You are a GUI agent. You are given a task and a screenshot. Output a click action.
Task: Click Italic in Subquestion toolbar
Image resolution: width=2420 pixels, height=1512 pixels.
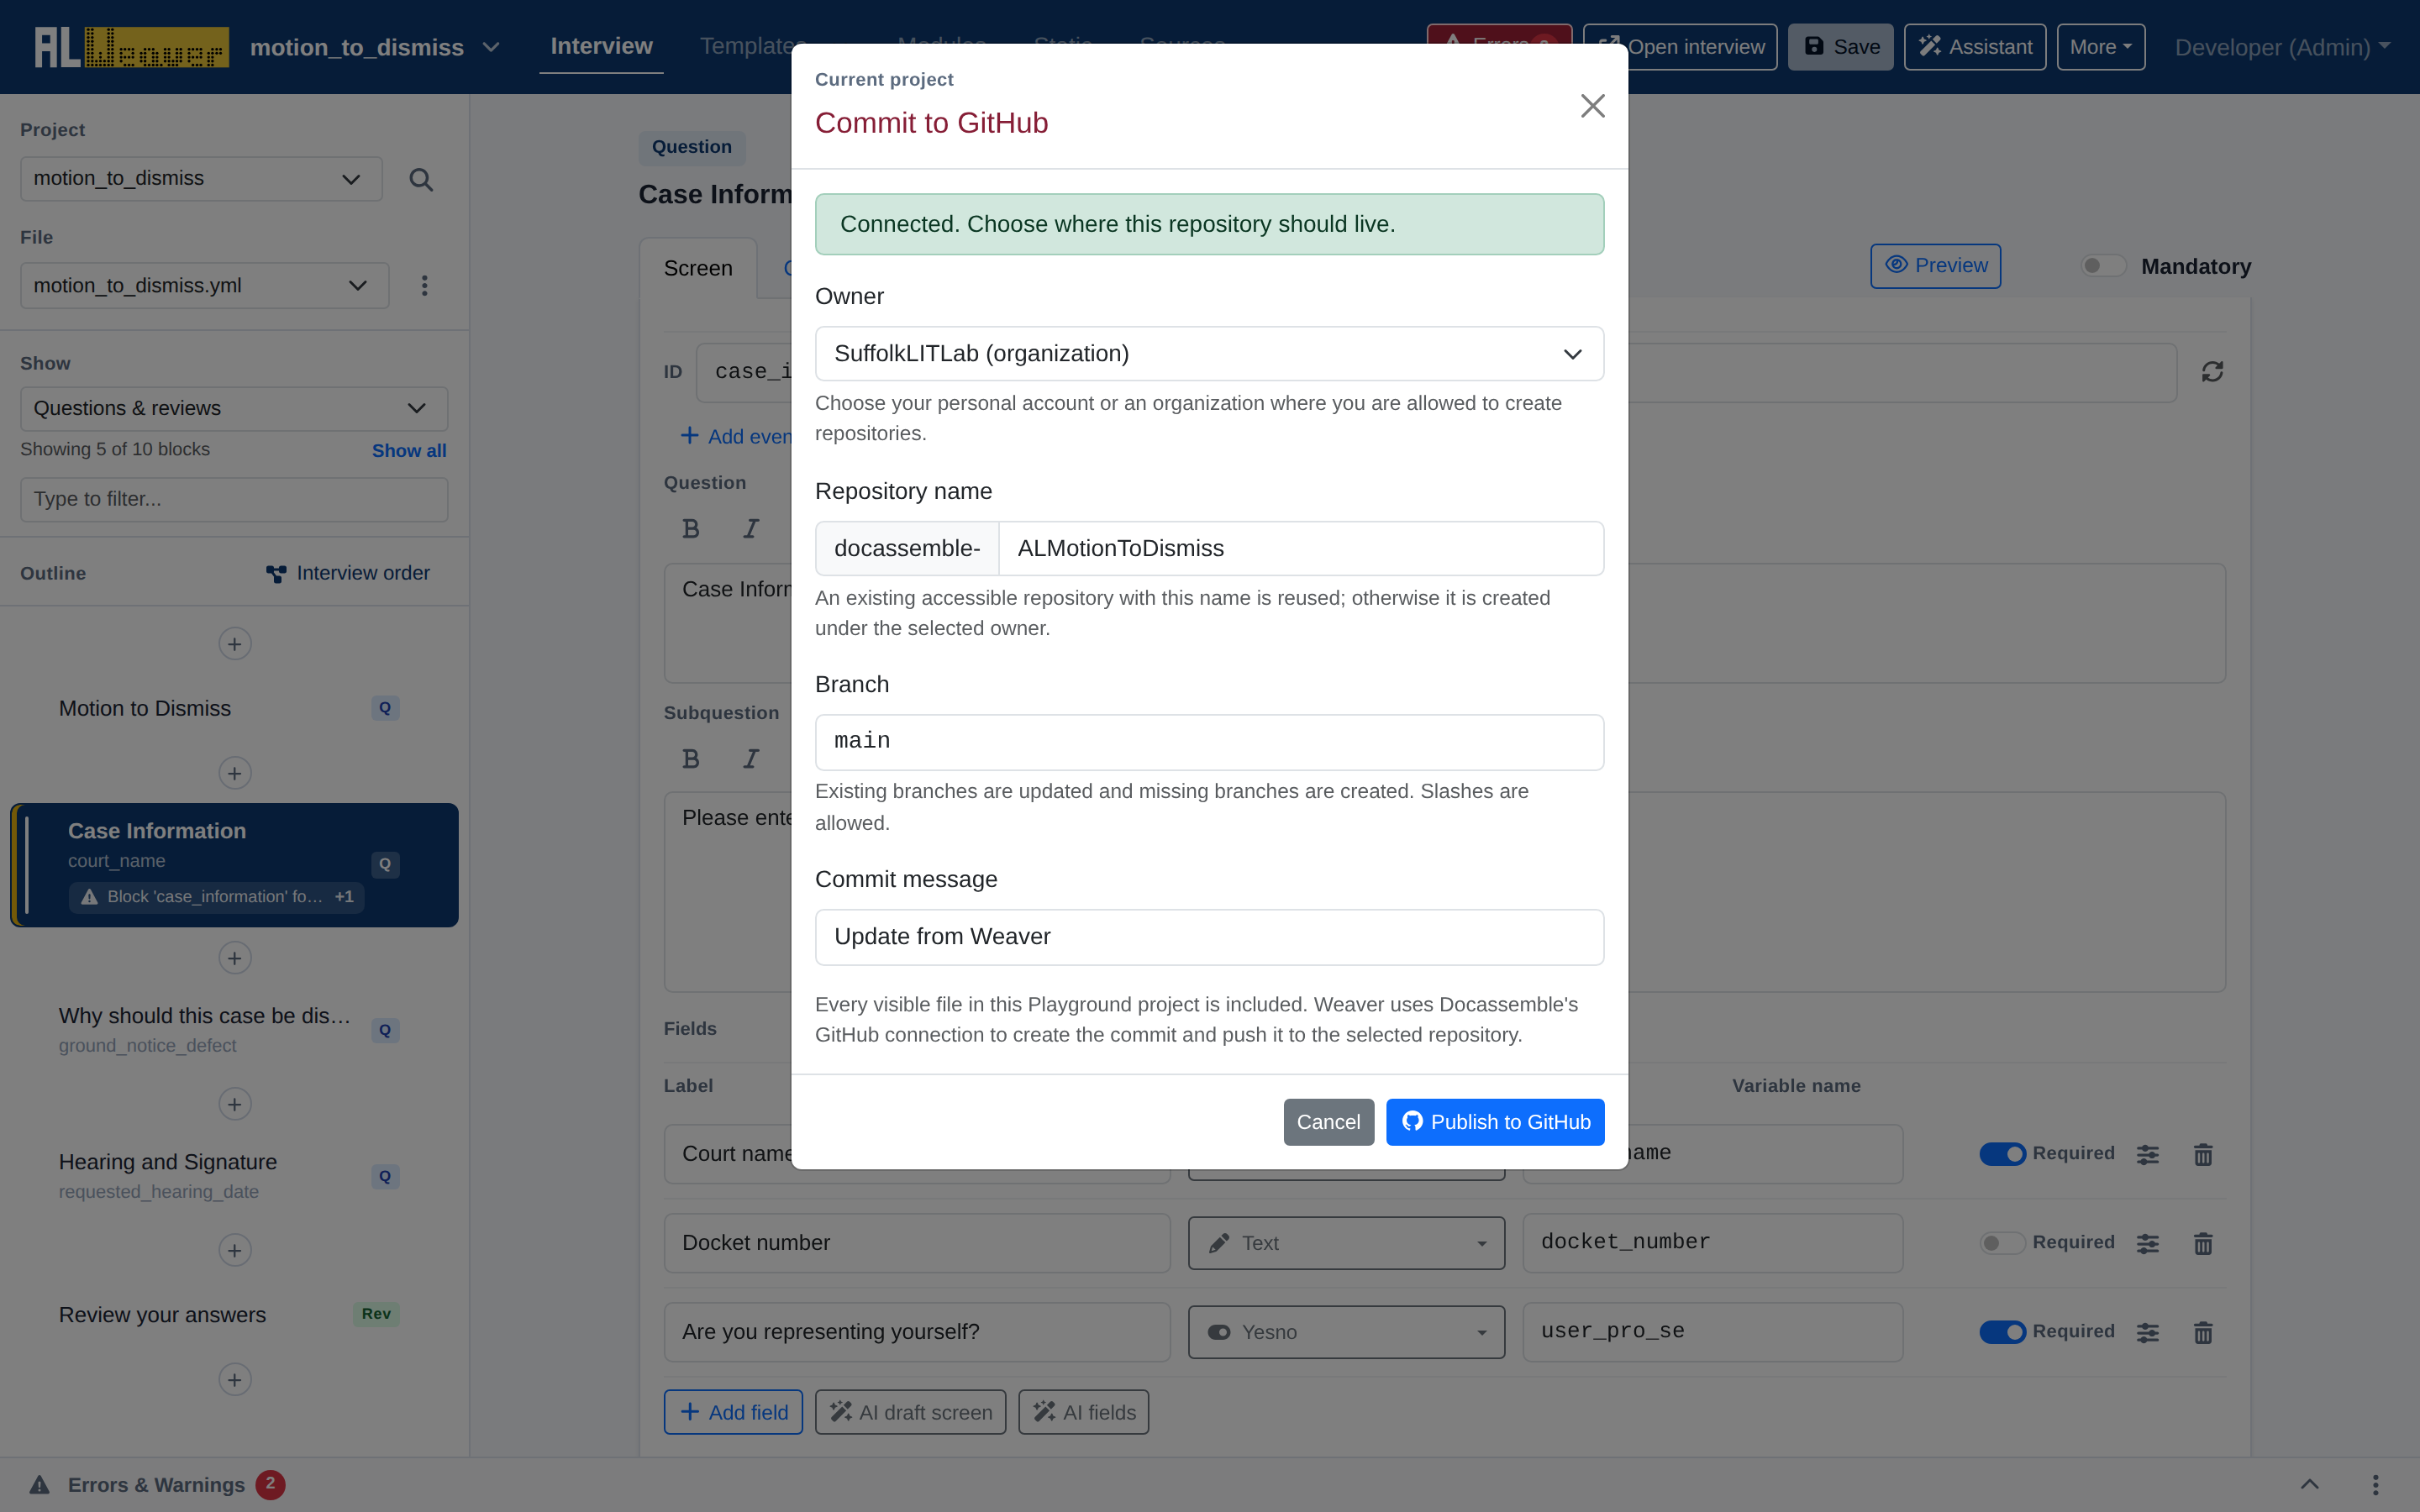(751, 759)
